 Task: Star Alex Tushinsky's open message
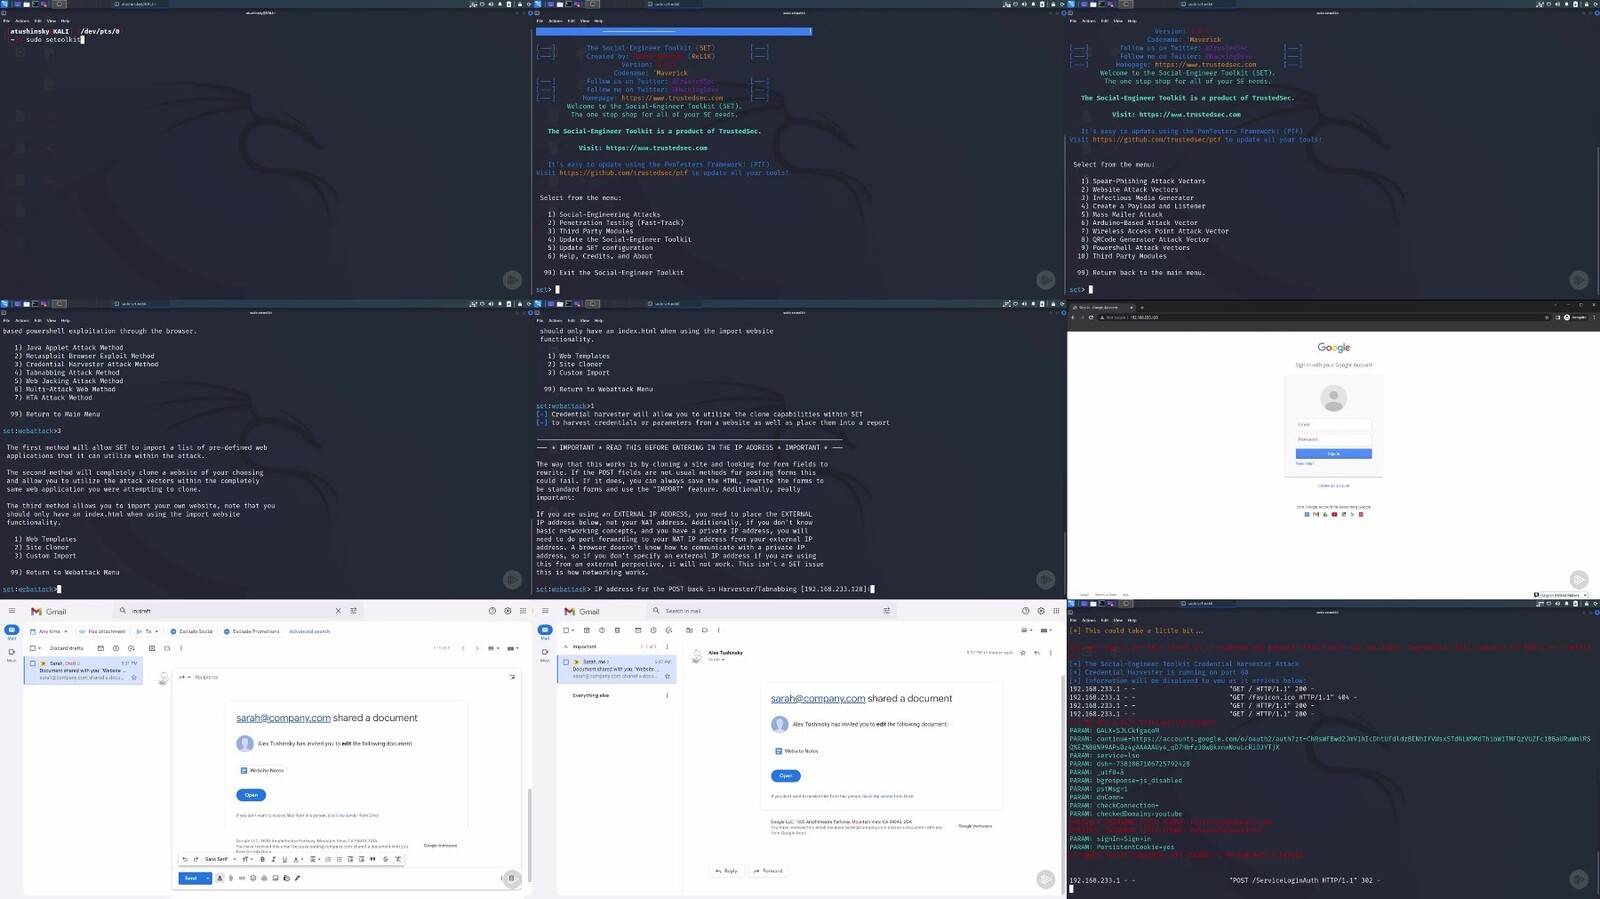coord(1023,652)
